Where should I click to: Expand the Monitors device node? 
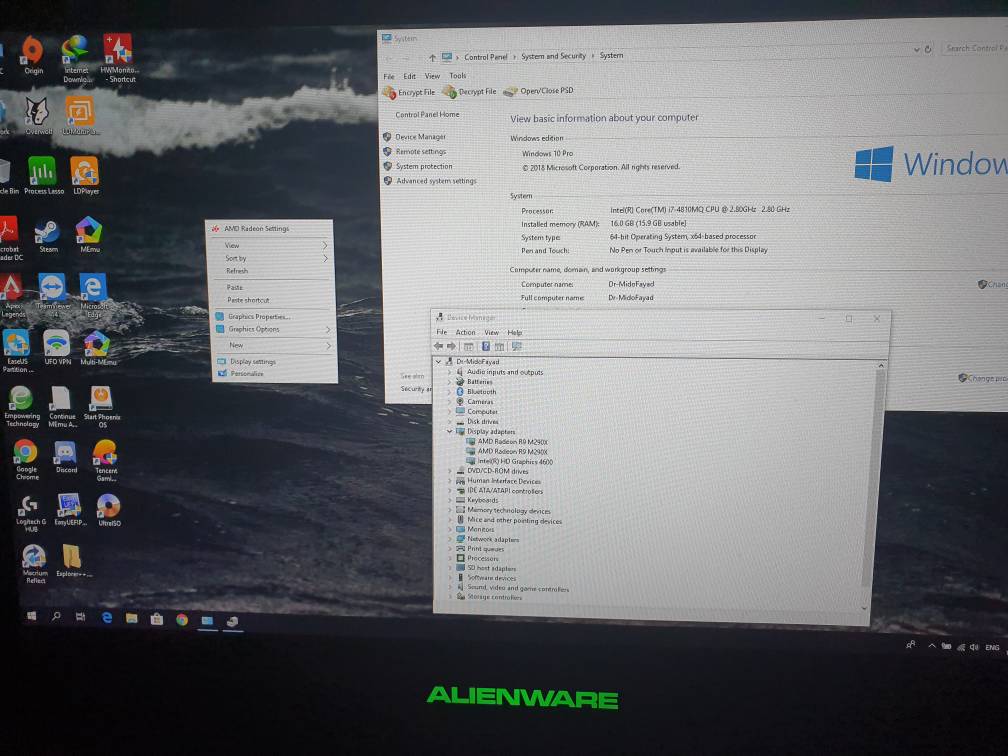[449, 530]
